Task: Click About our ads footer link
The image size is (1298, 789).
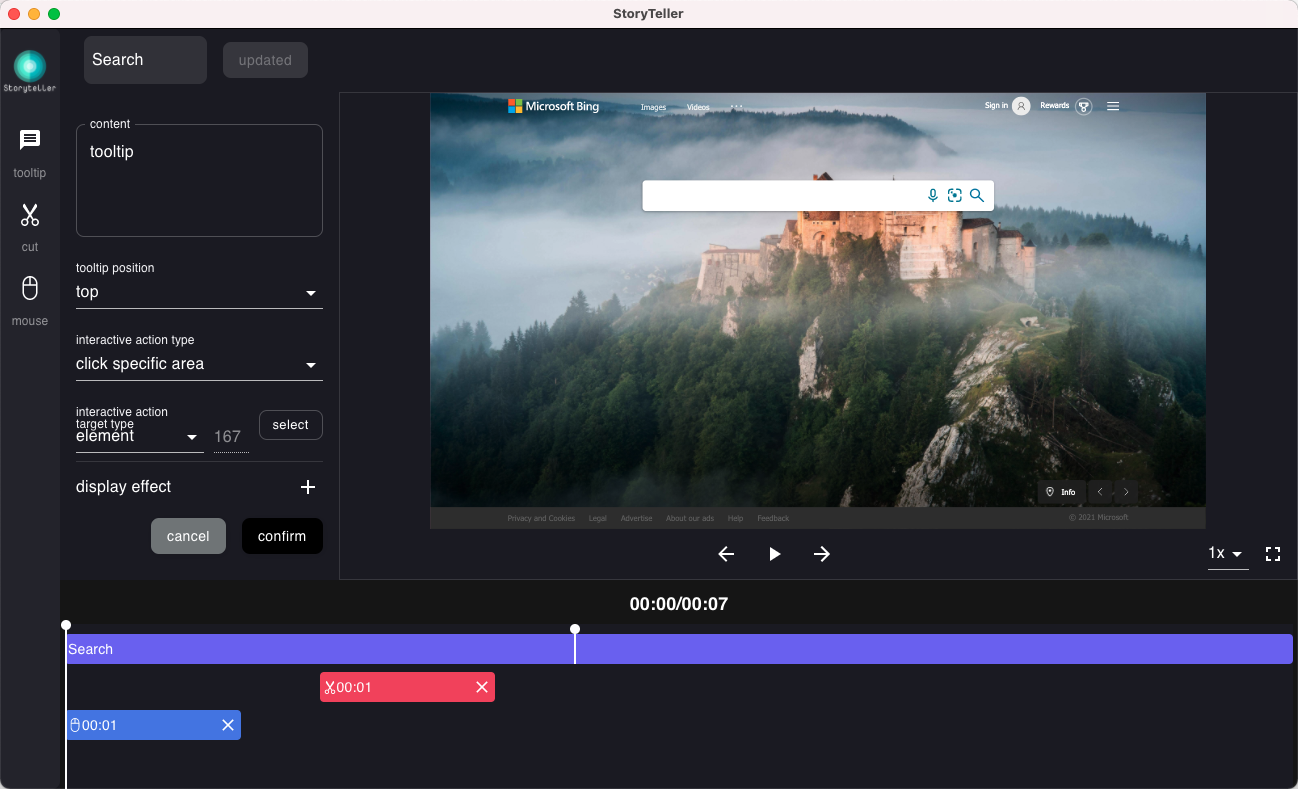Action: [690, 518]
